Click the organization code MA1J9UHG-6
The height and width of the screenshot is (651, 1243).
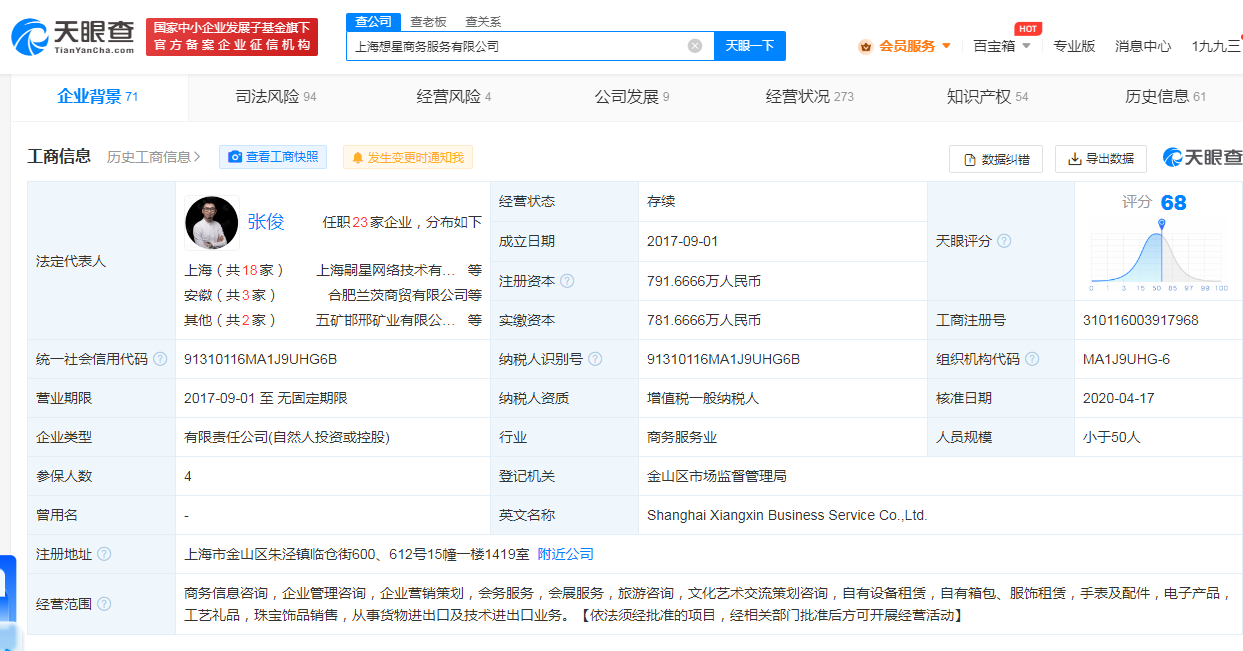(x=1126, y=359)
